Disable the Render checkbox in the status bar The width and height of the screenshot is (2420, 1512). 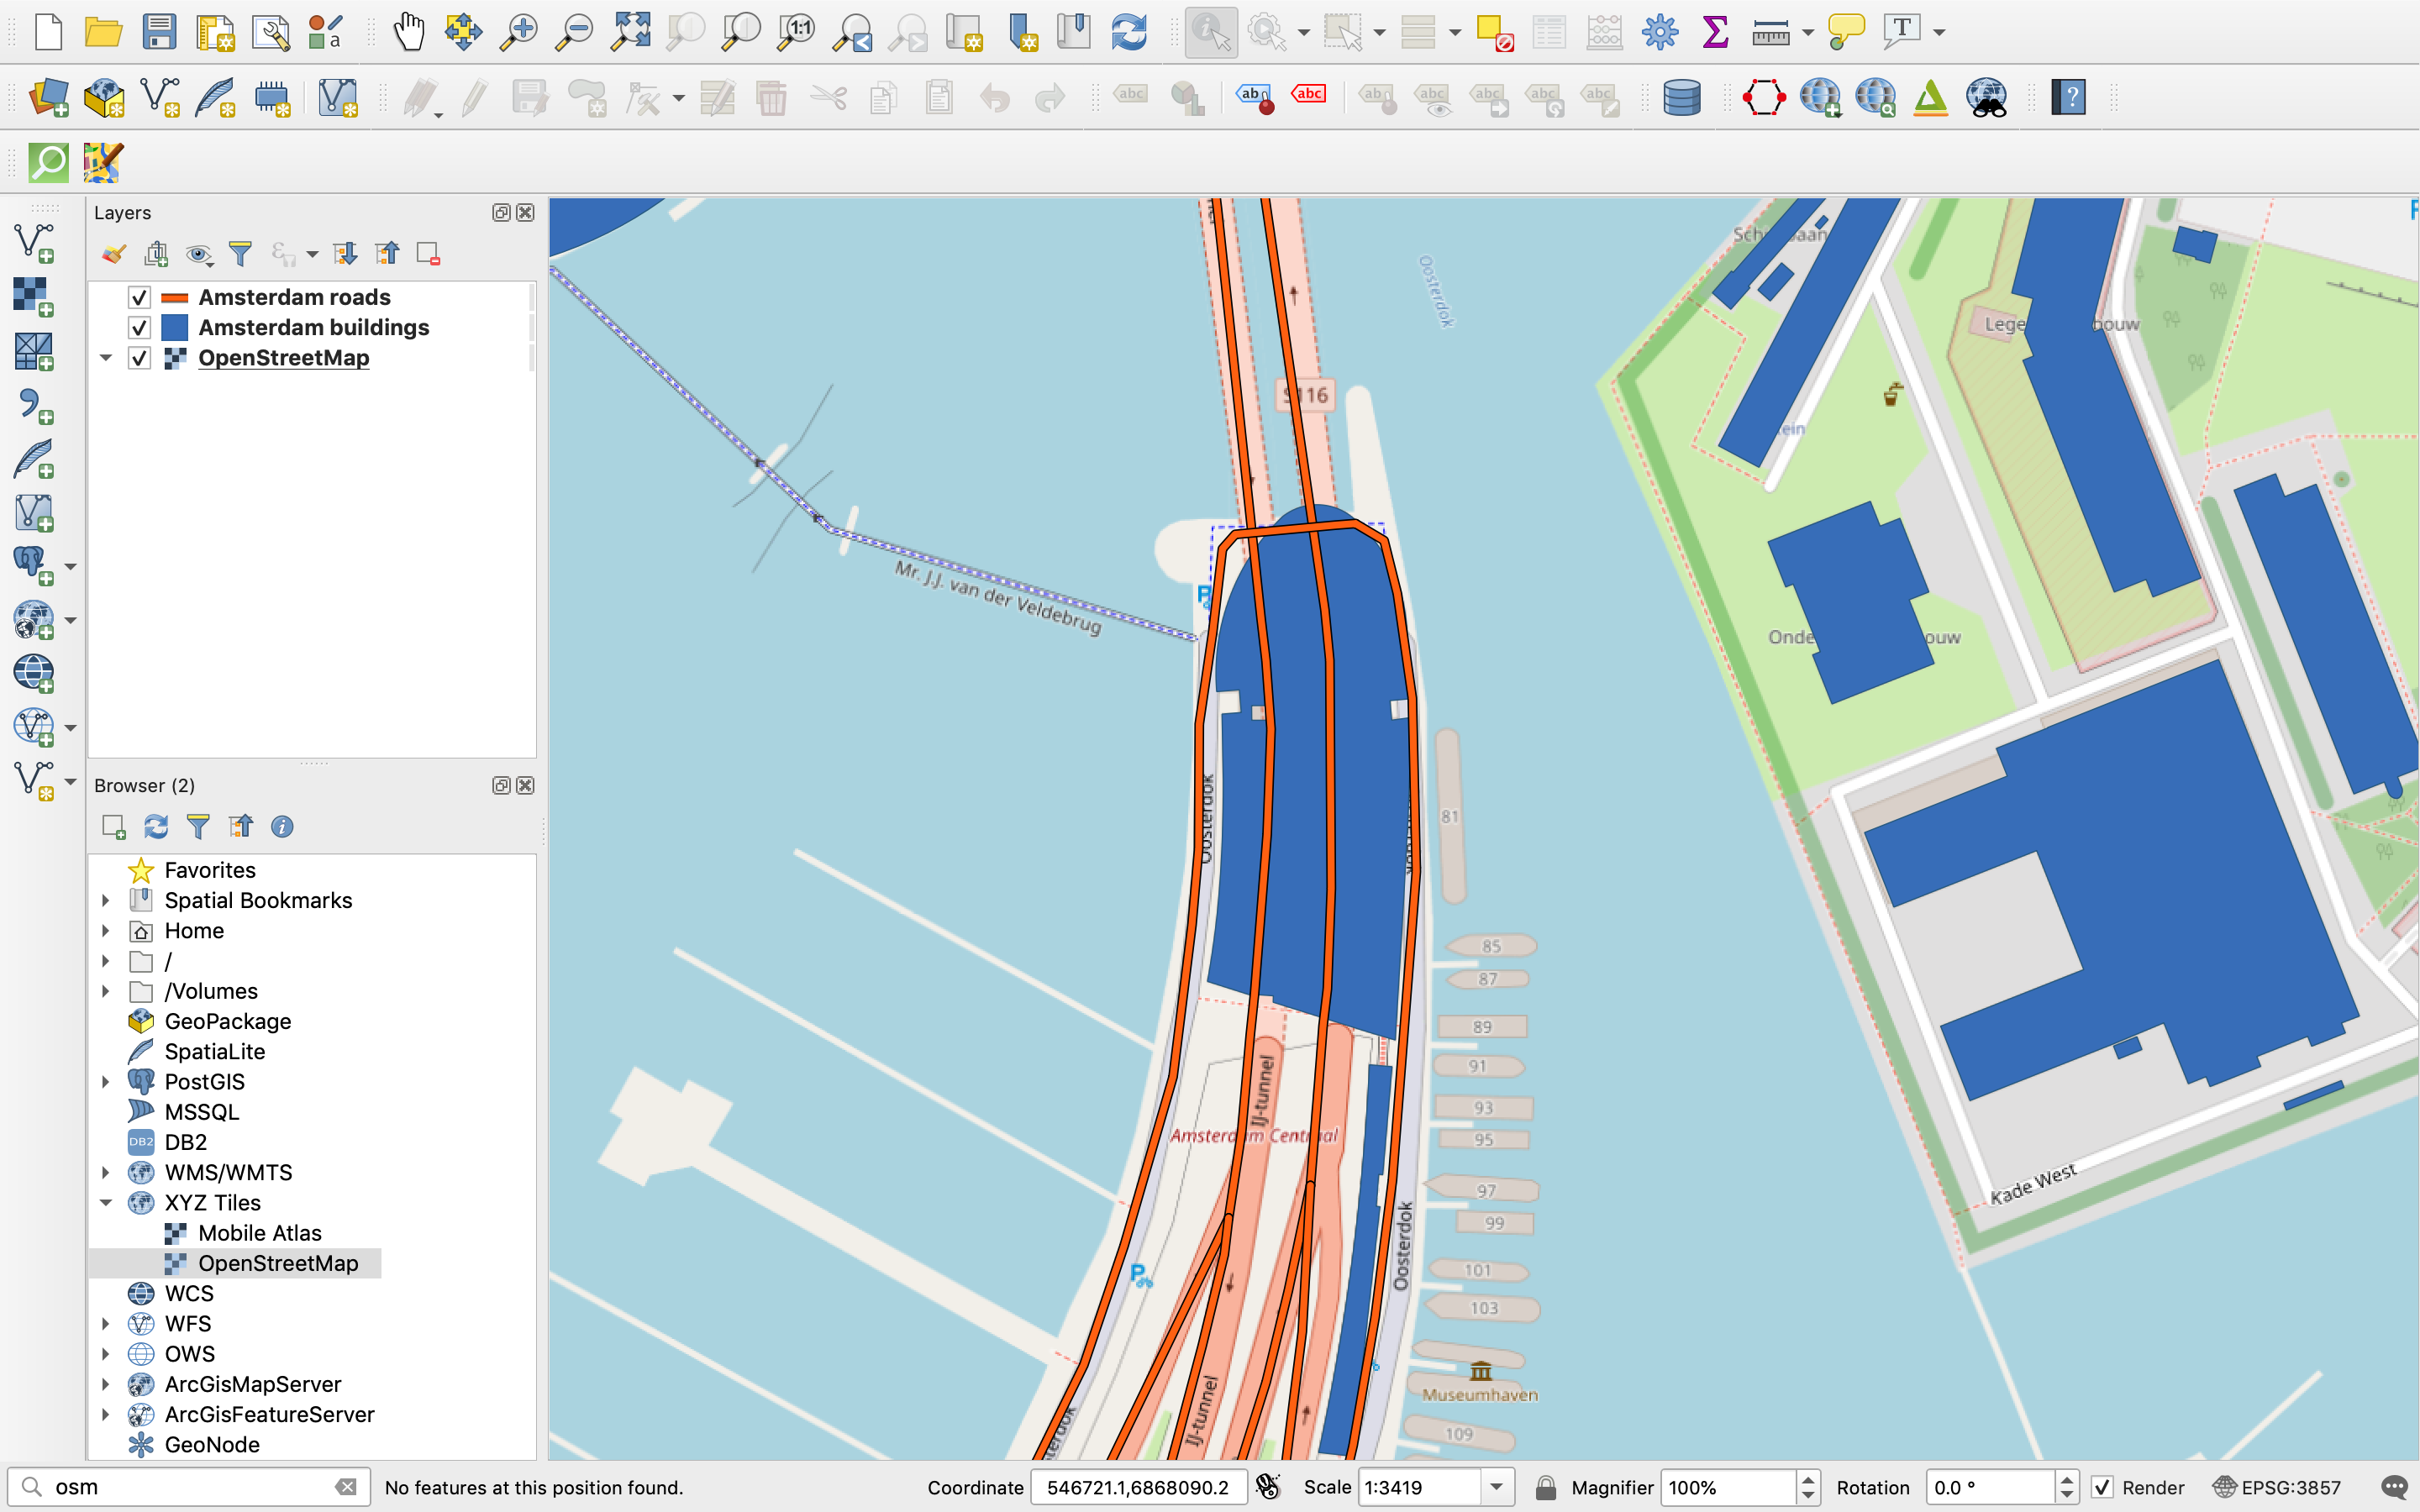[2102, 1487]
